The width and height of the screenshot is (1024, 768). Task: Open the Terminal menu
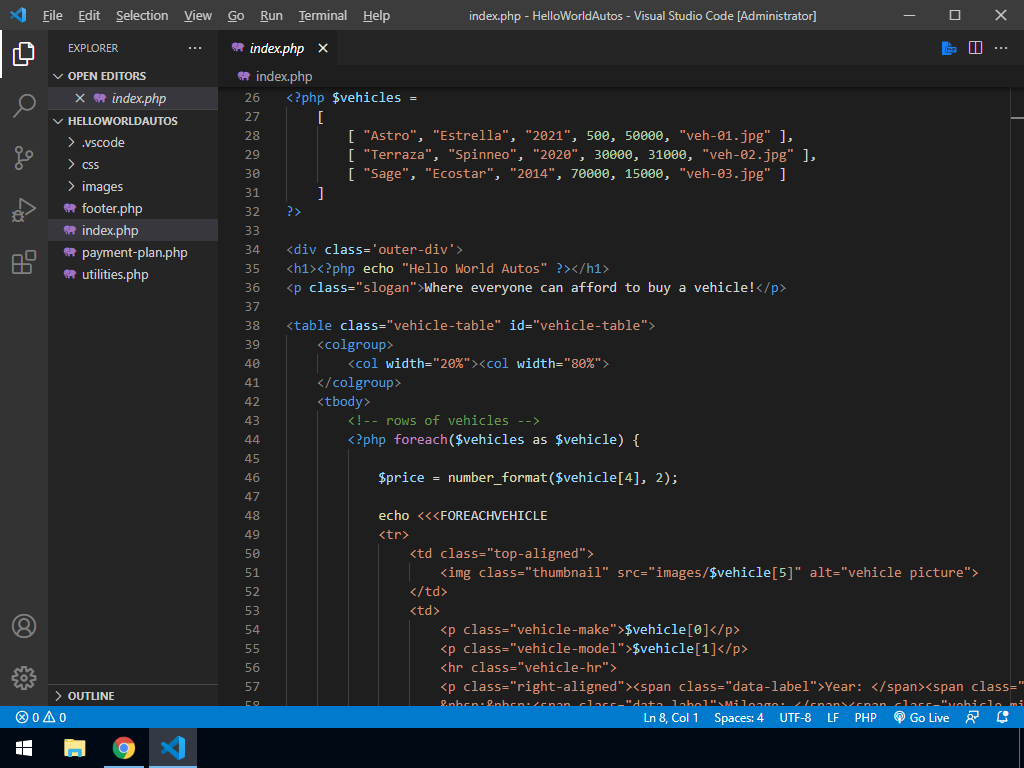[322, 16]
